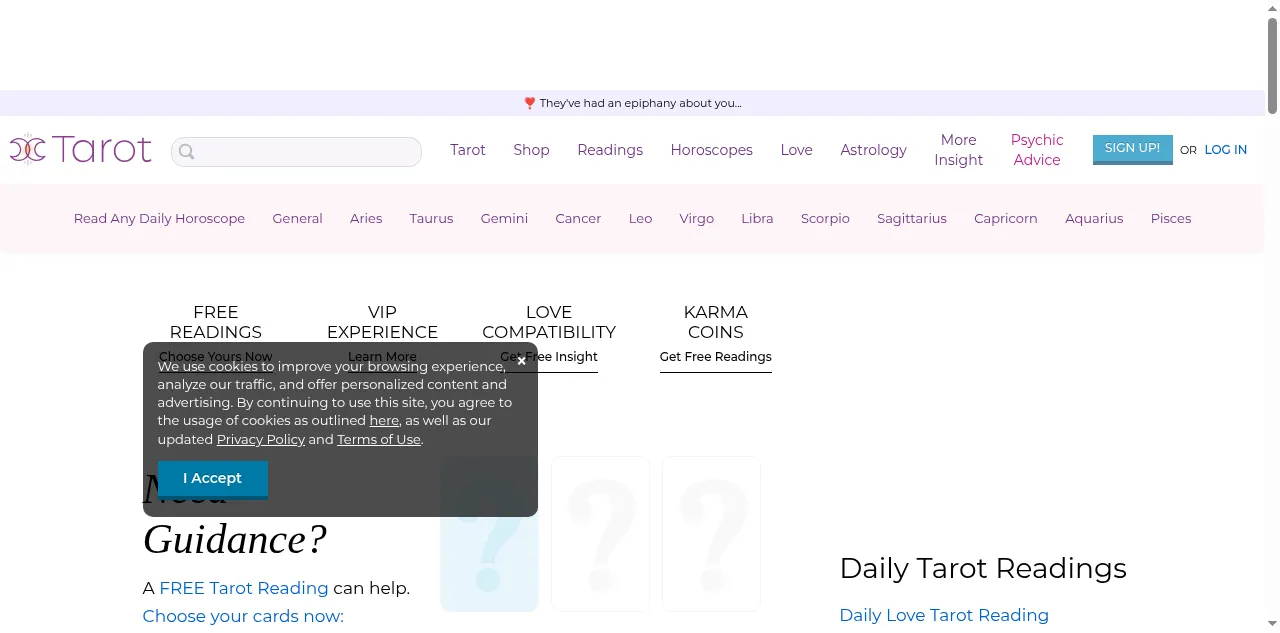Open the Love menu item
The image size is (1280, 633).
796,150
